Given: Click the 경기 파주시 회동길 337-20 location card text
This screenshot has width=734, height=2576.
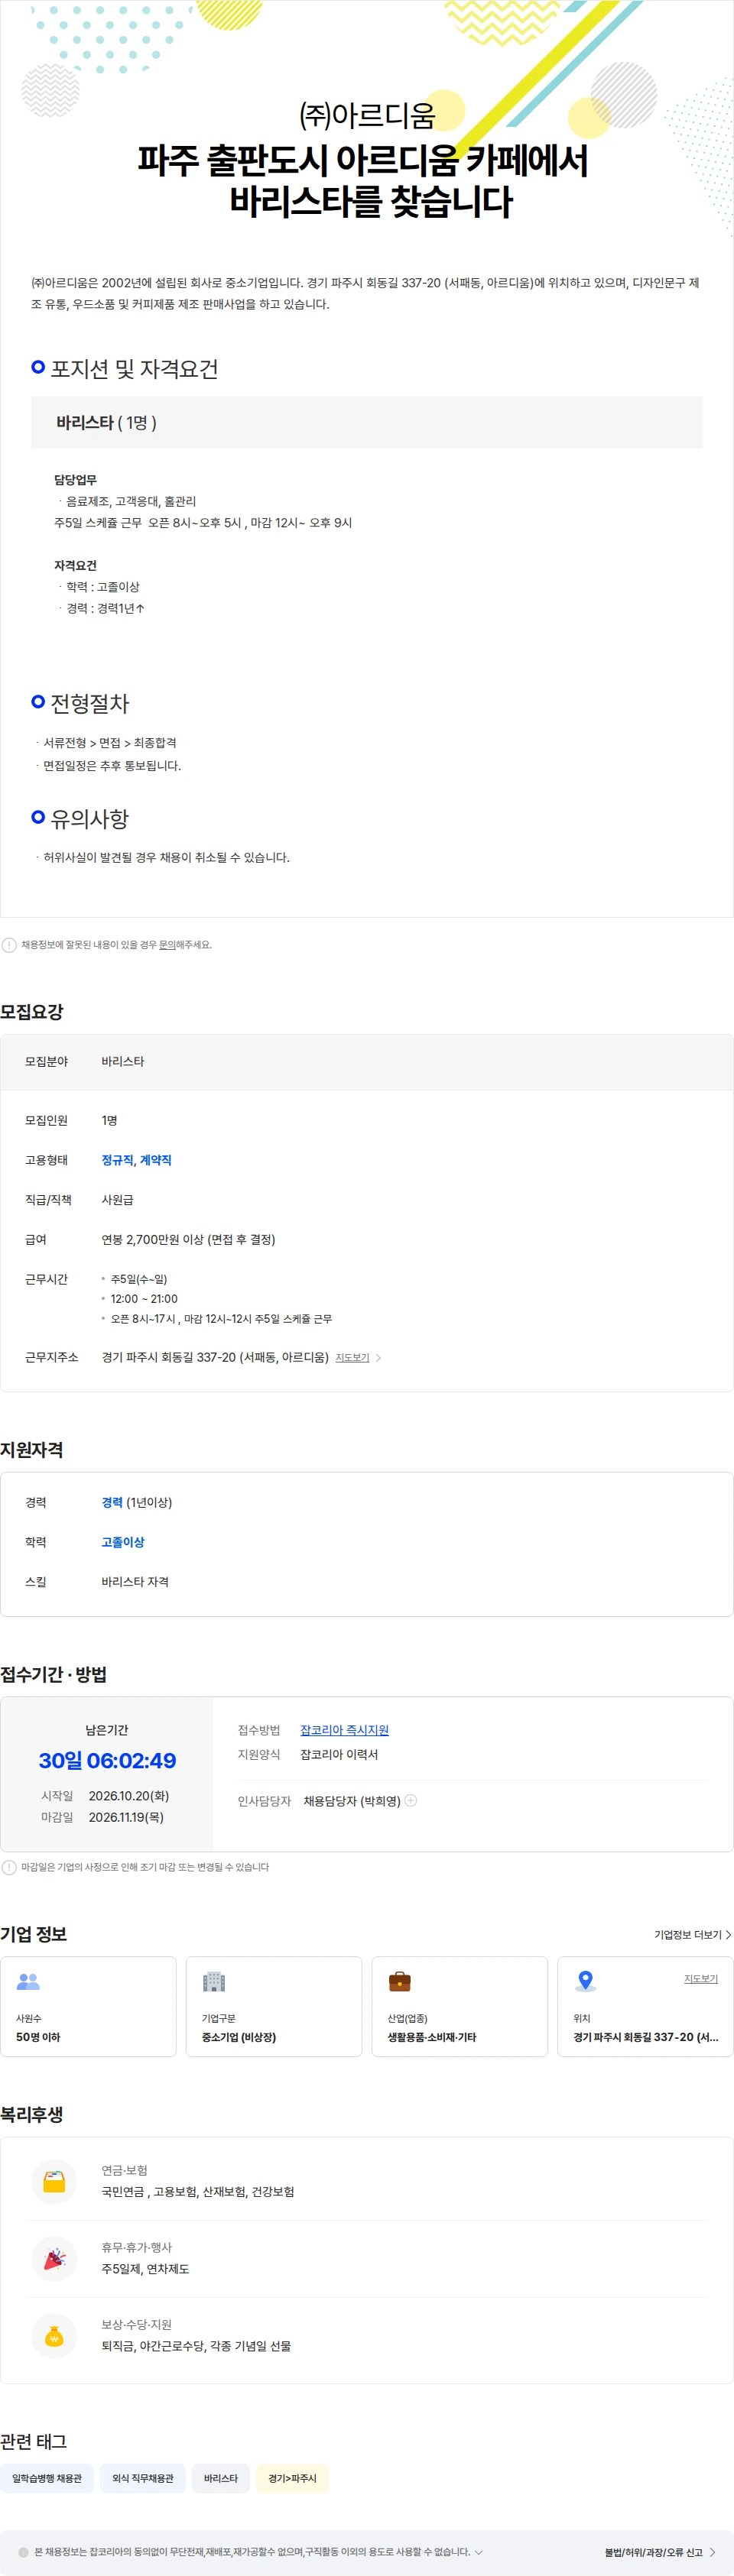Looking at the screenshot, I should (x=646, y=2037).
